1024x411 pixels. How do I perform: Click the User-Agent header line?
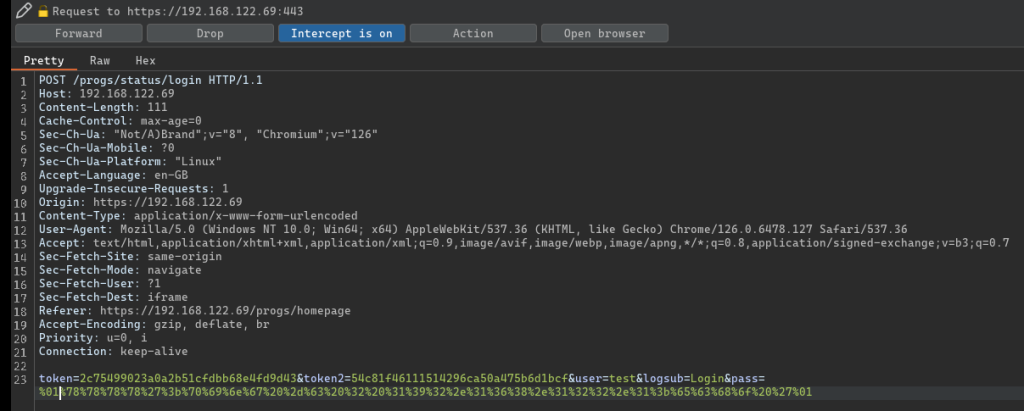click(x=473, y=229)
